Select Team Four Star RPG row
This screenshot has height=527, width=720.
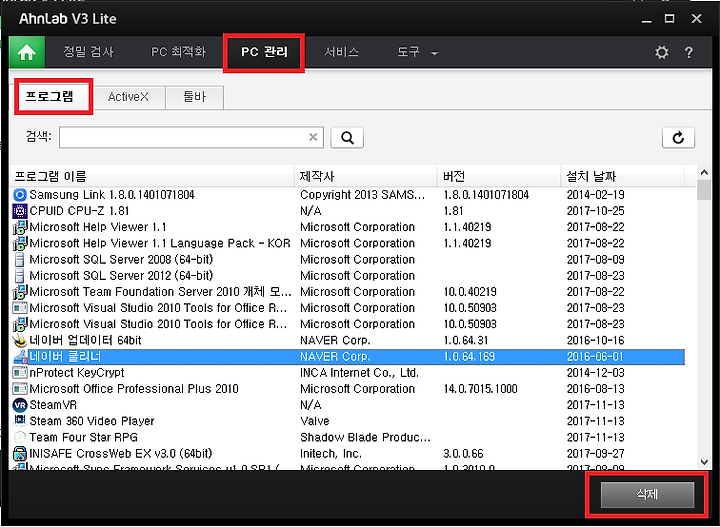[348, 437]
